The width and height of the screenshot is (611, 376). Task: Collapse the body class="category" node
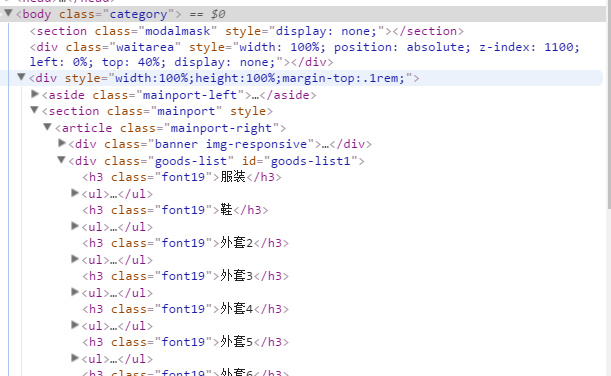pos(8,13)
